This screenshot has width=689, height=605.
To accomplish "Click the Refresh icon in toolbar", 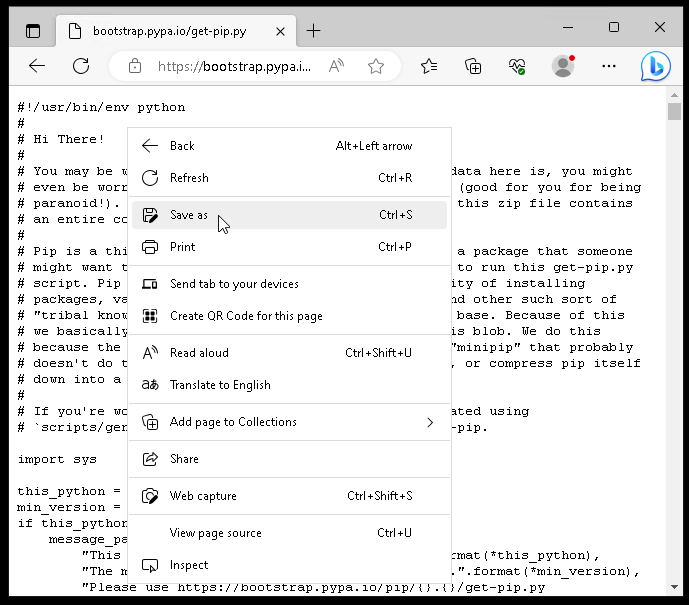I will (x=81, y=66).
